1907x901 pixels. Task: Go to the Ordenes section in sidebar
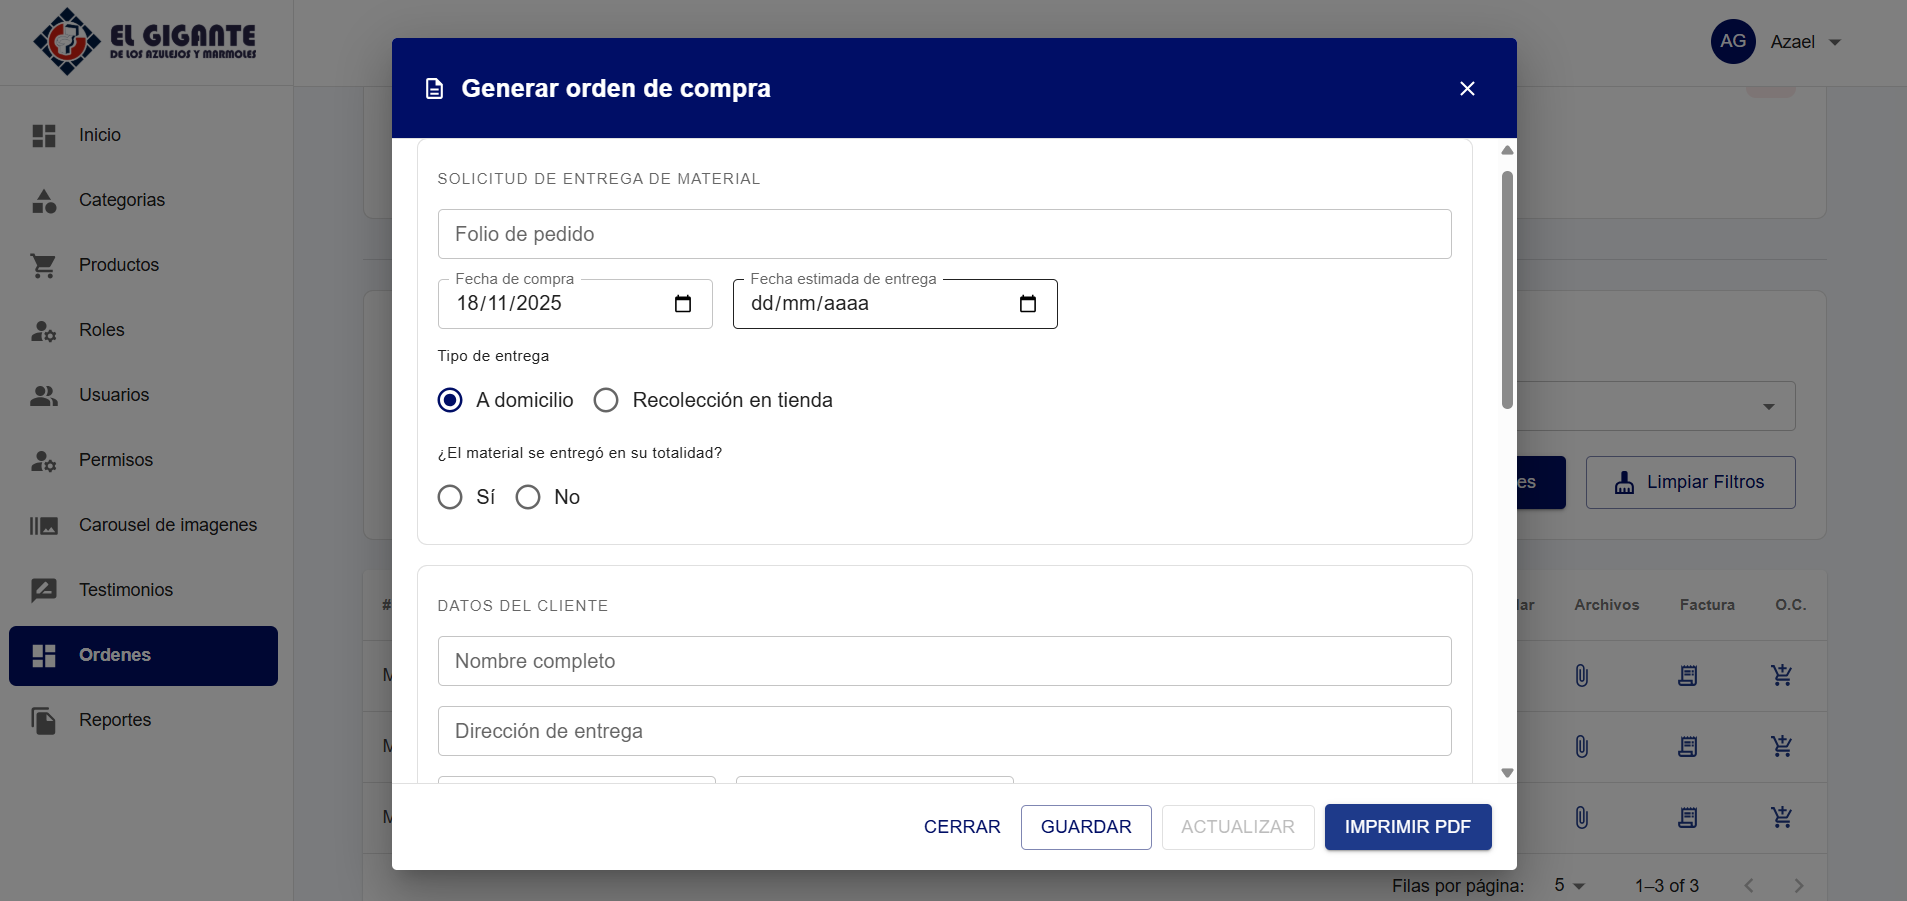coord(114,655)
